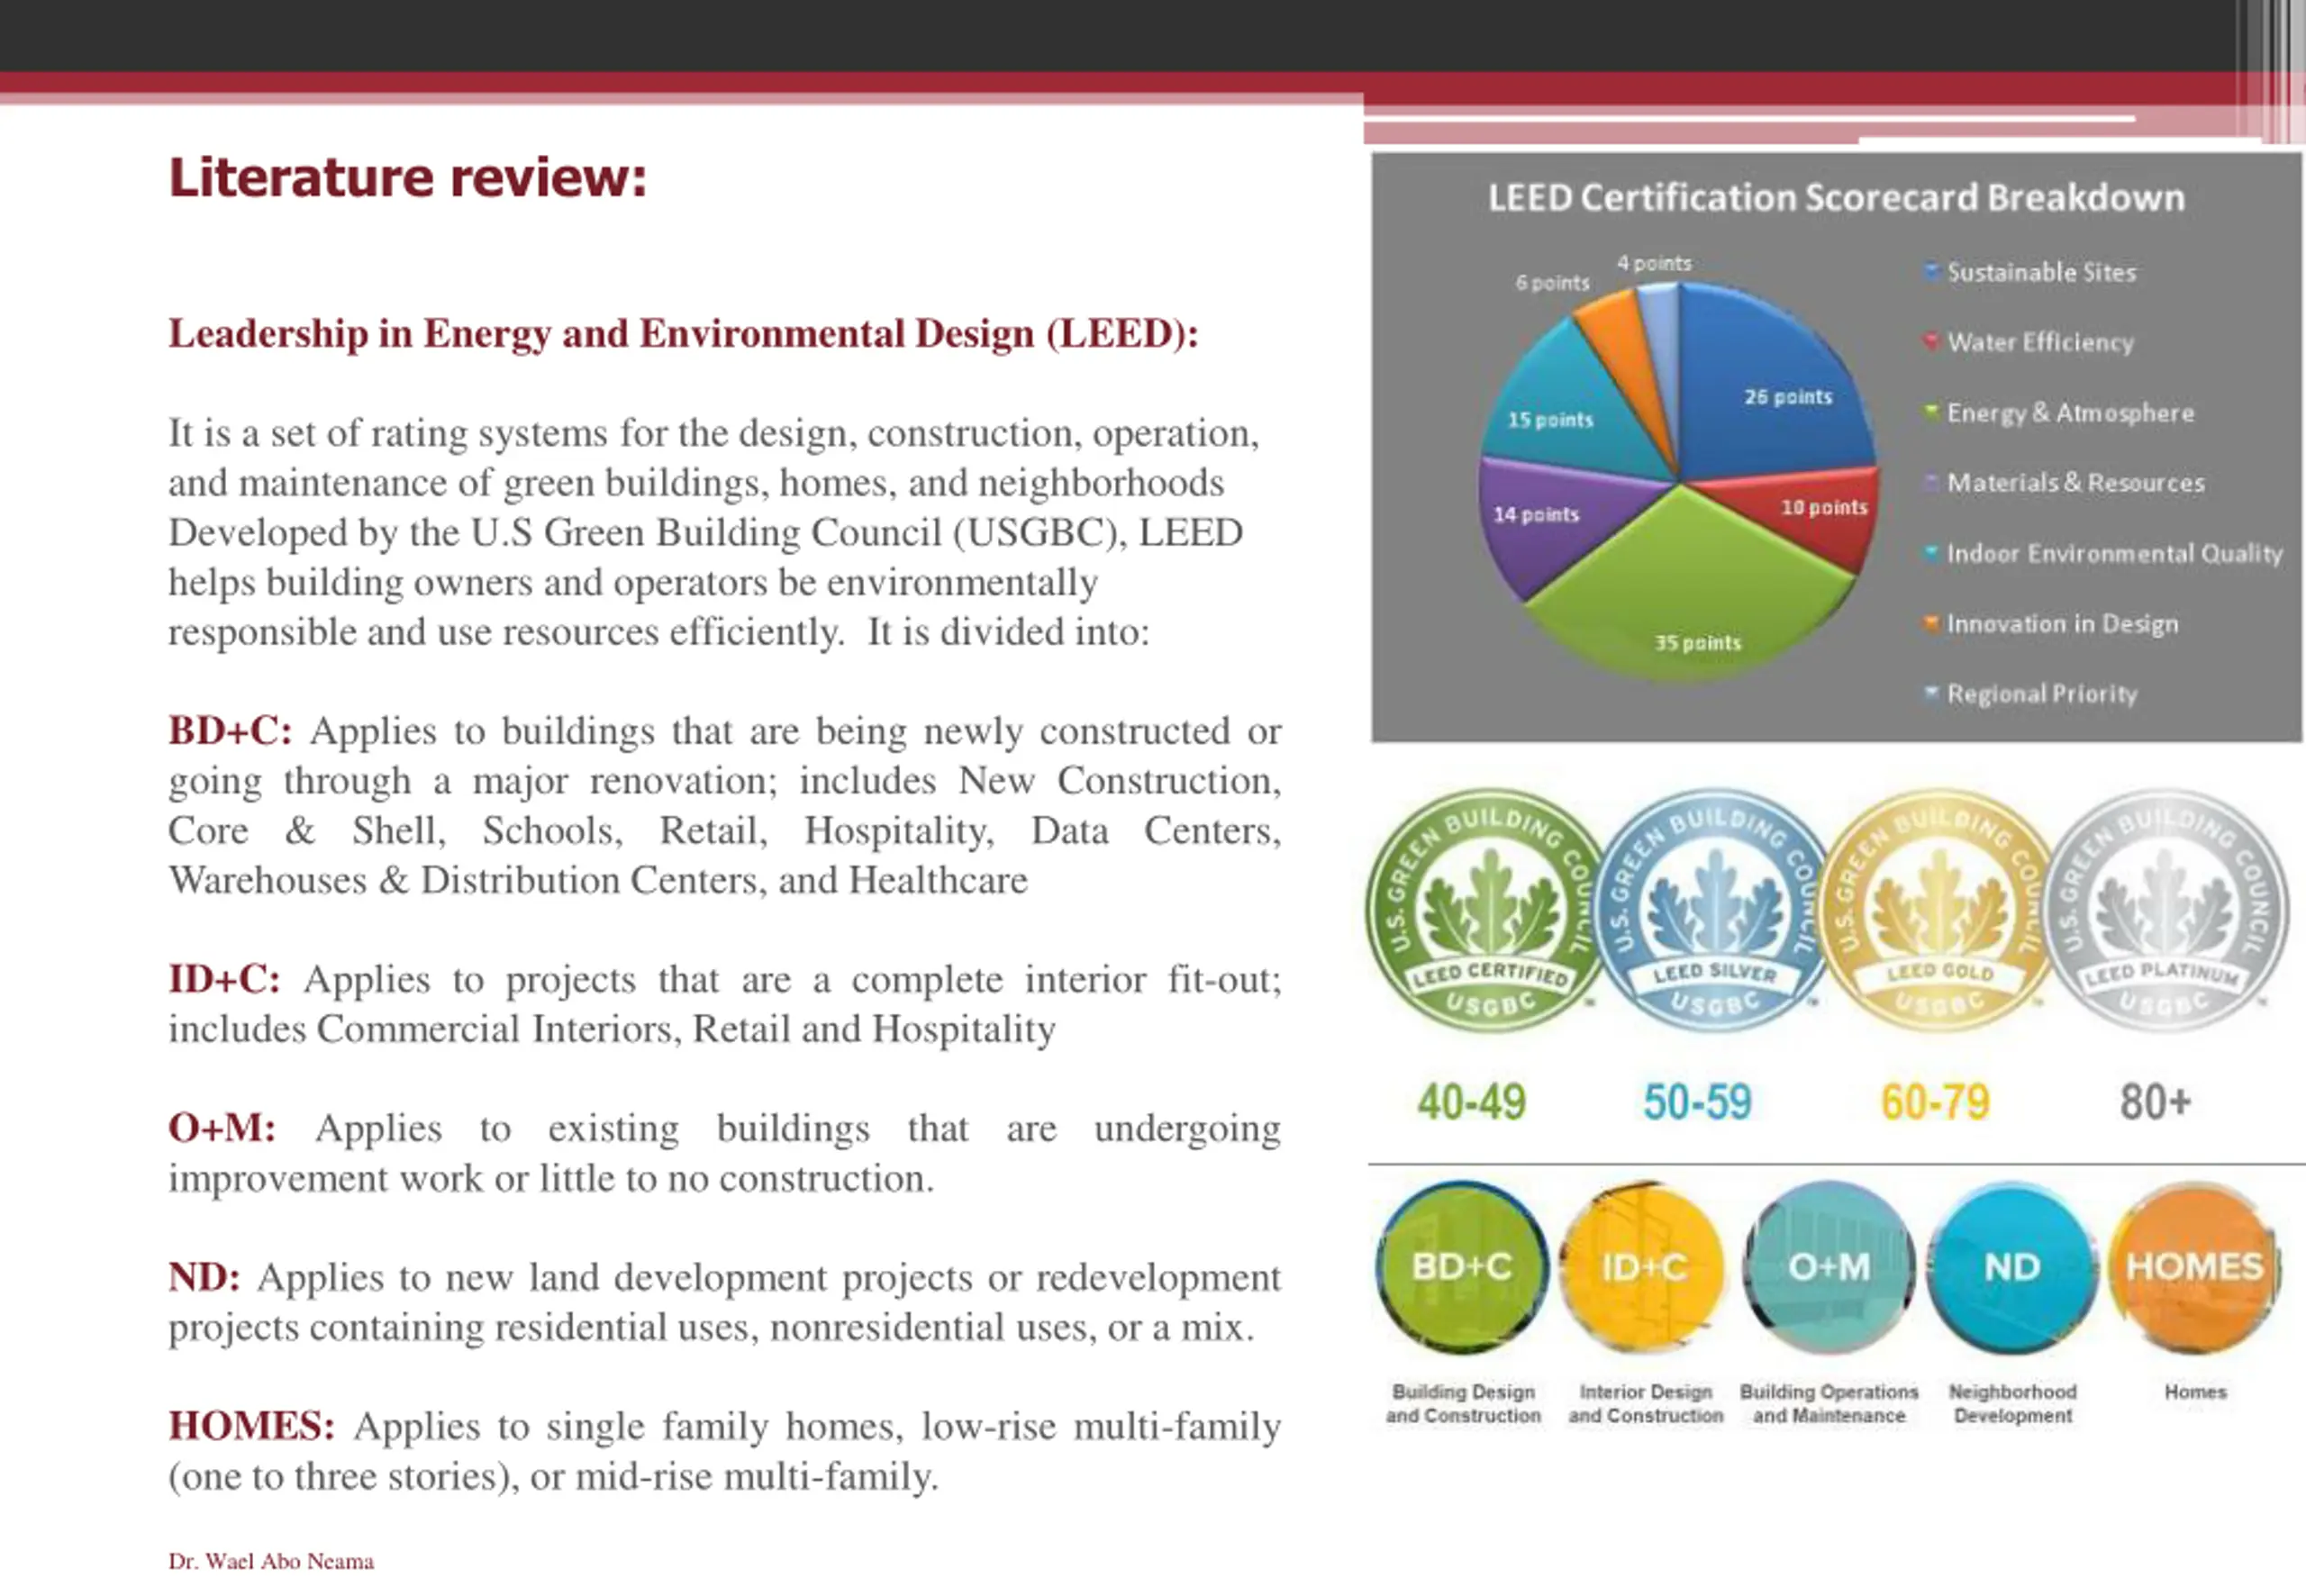
Task: Click the ID+C: bold label in text
Action: pos(224,979)
